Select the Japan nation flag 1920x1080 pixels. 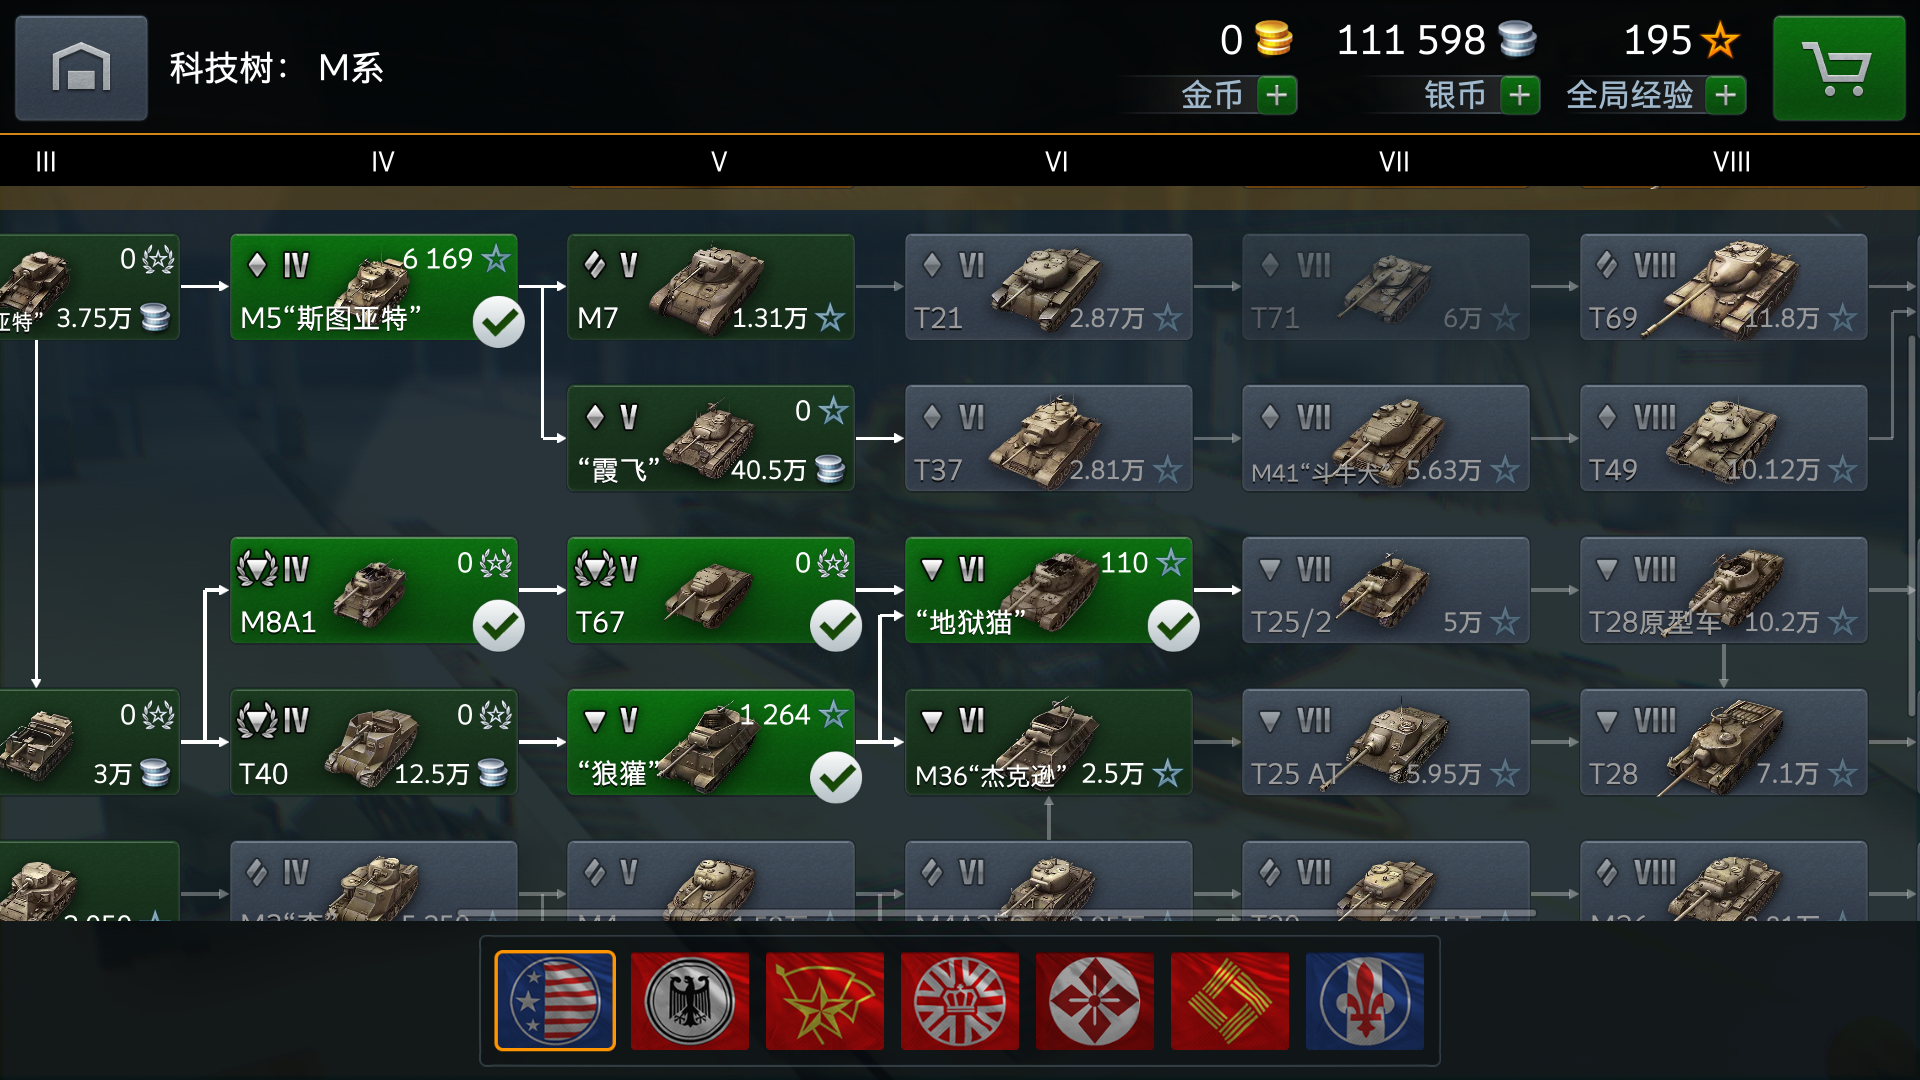(x=1095, y=1000)
